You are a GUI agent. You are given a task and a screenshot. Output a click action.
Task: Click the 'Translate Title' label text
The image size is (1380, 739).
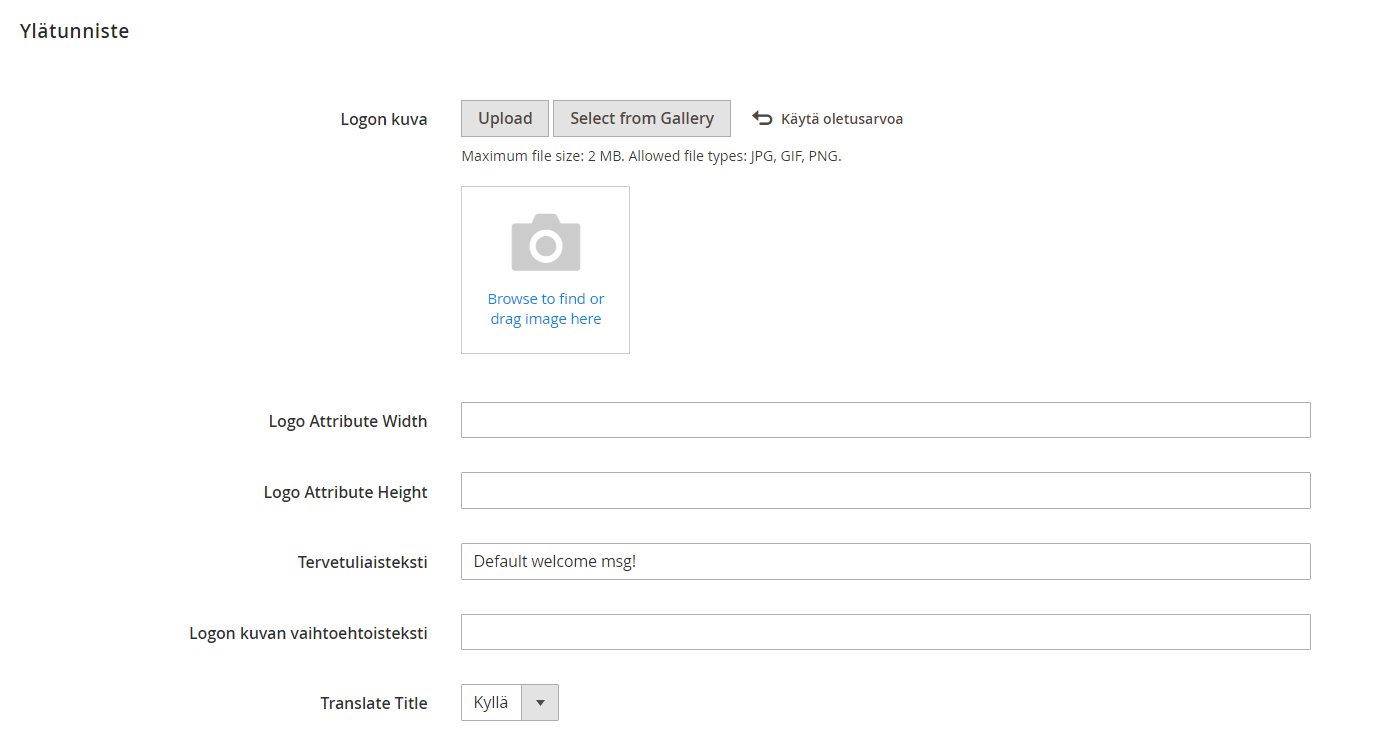point(373,704)
